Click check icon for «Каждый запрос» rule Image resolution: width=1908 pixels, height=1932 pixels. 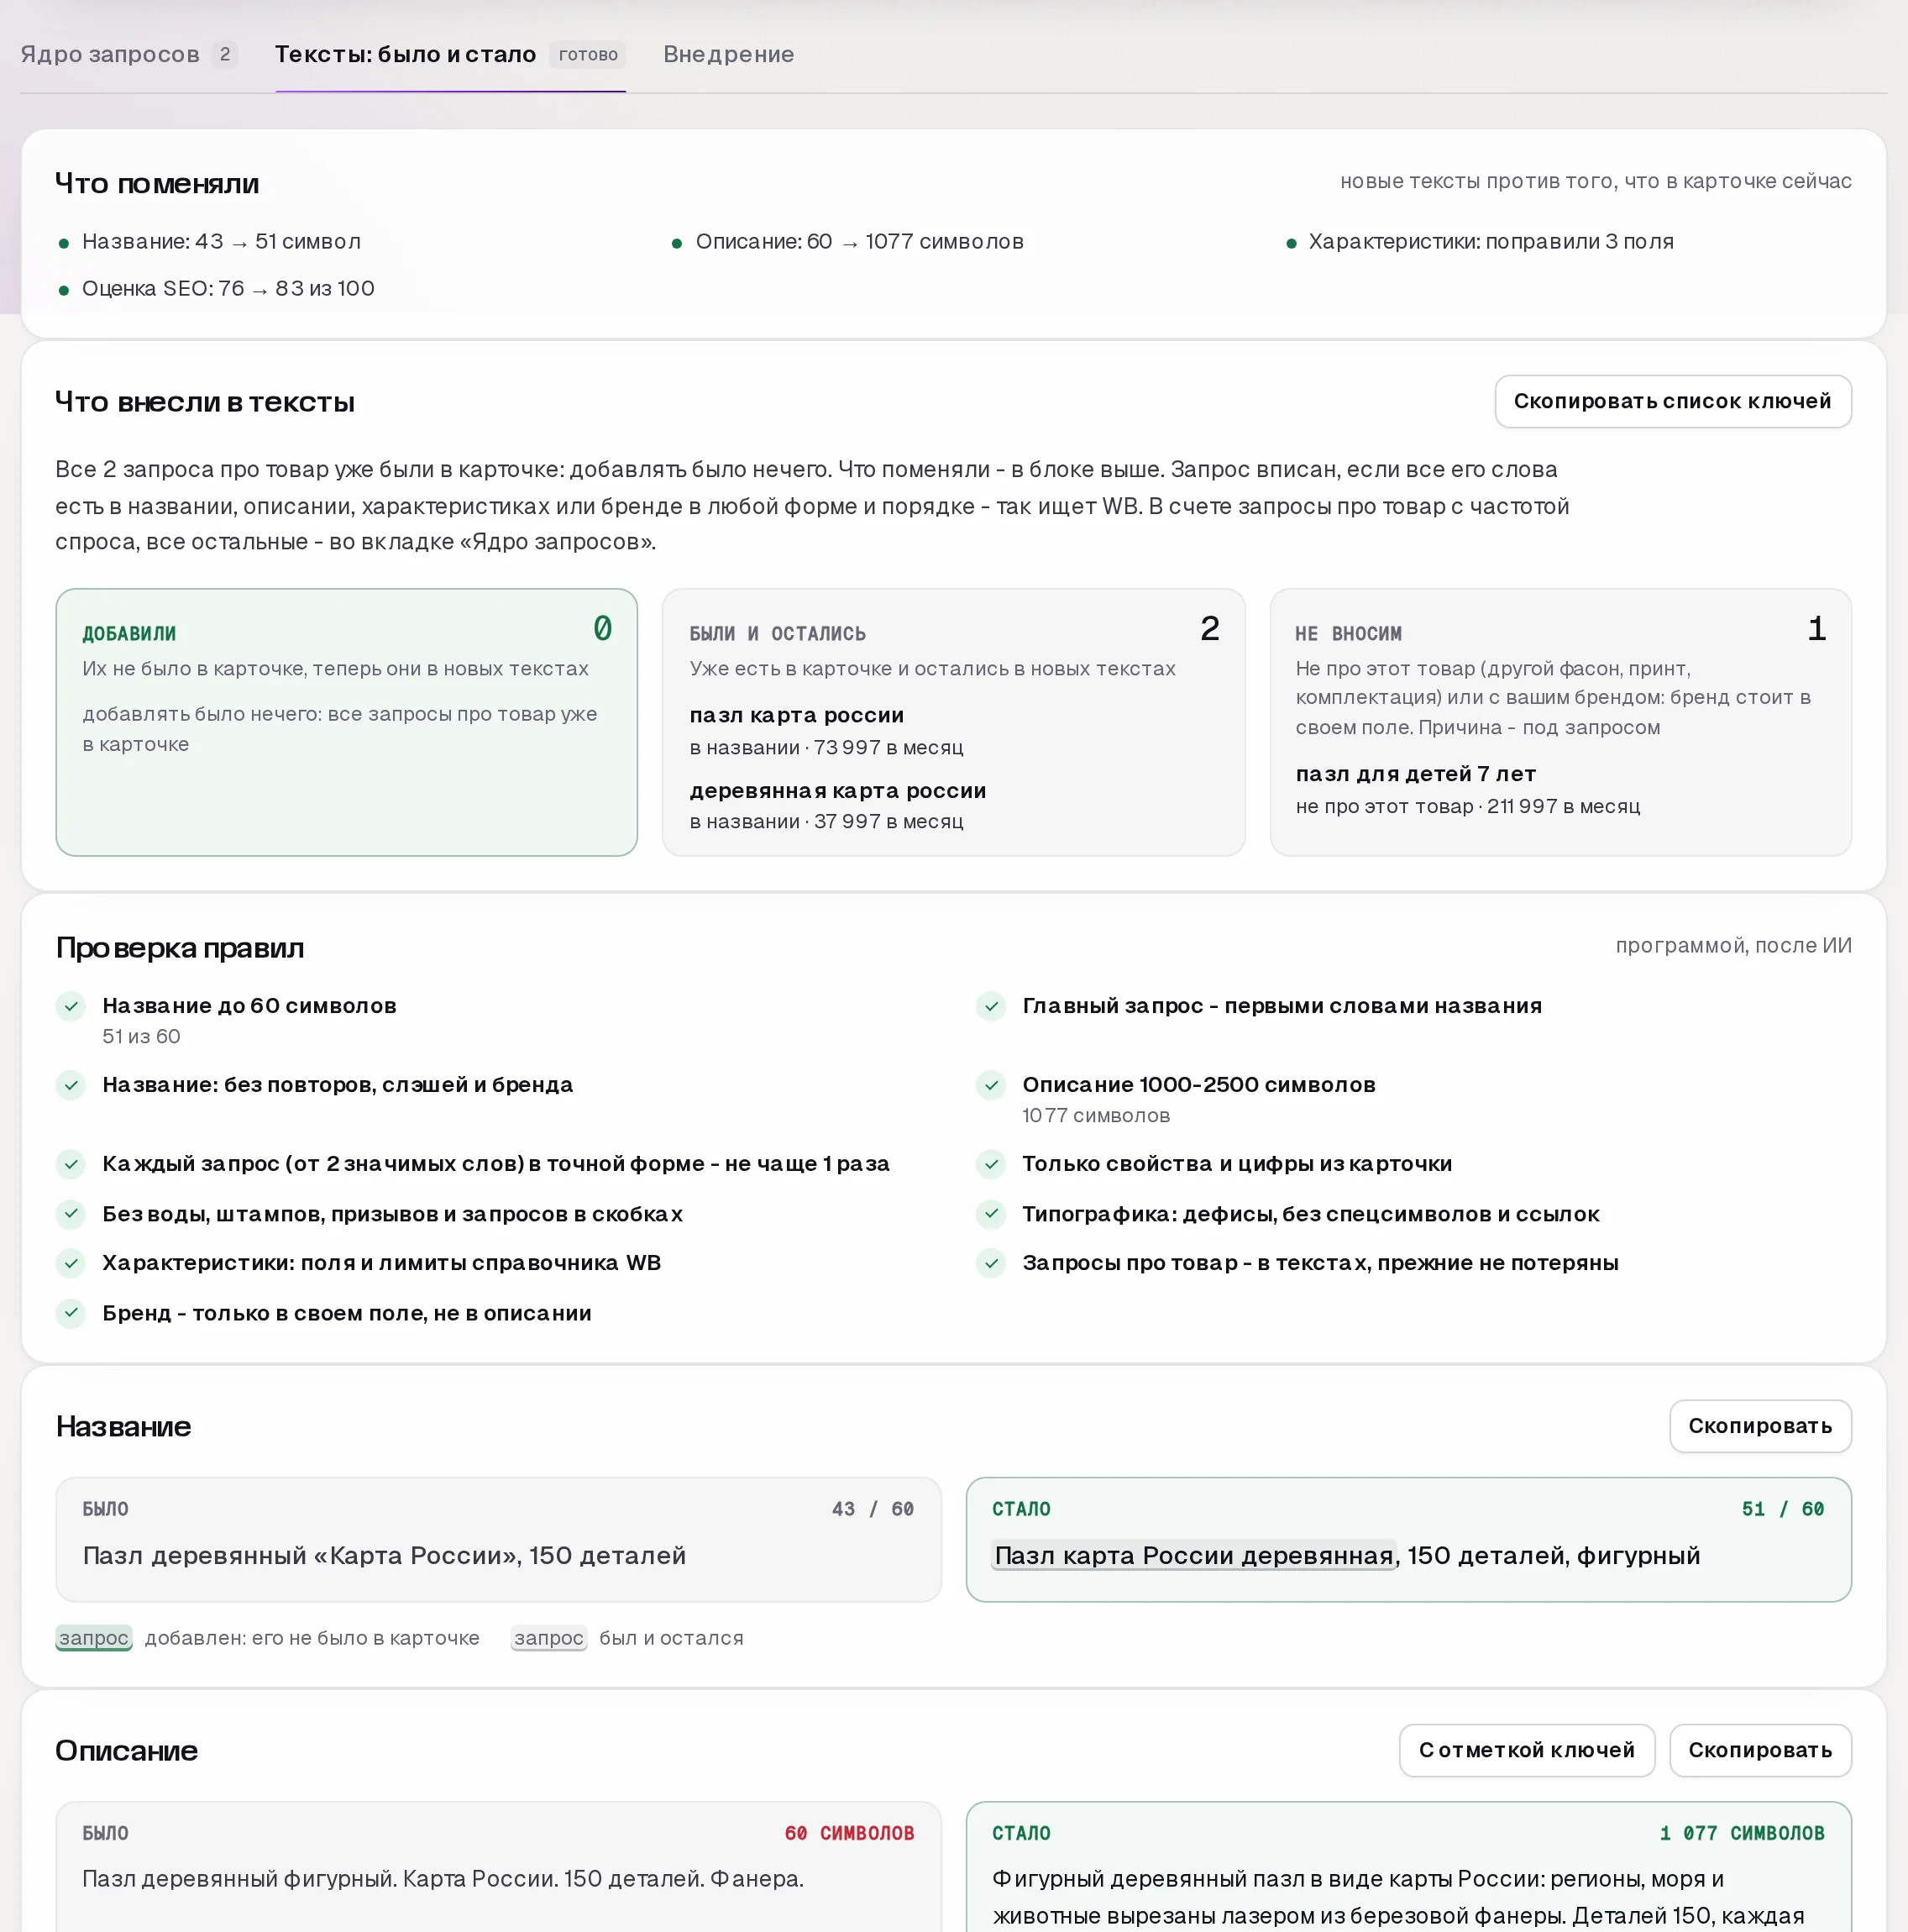71,1164
